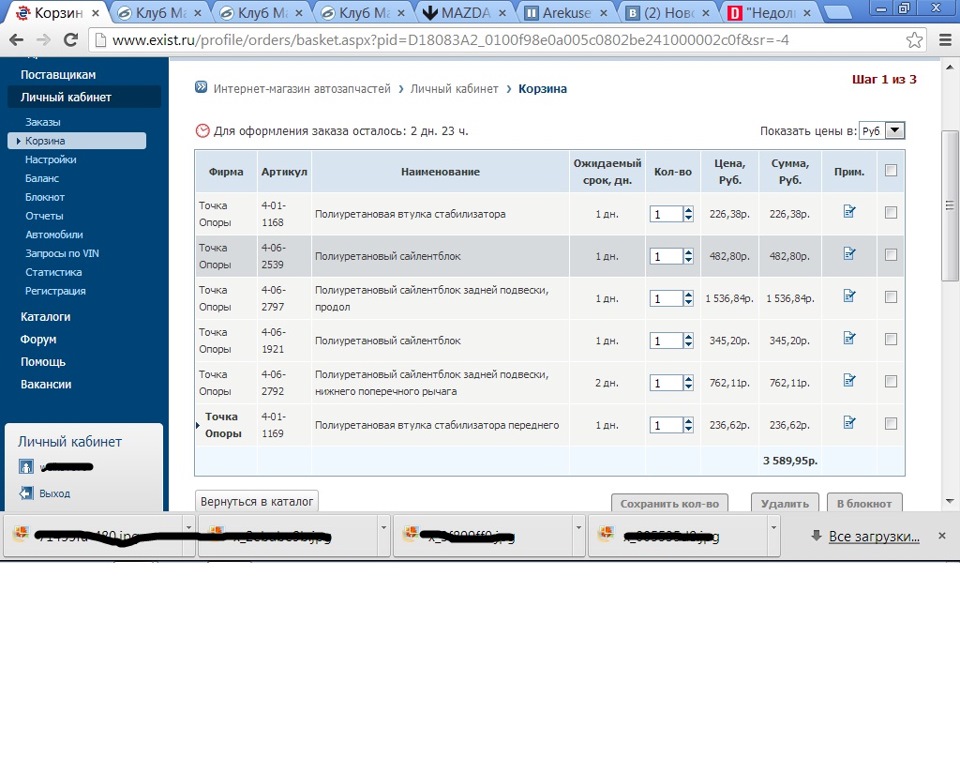Click the page vertical scrollbar thumb
The image size is (960, 758).
click(x=950, y=205)
